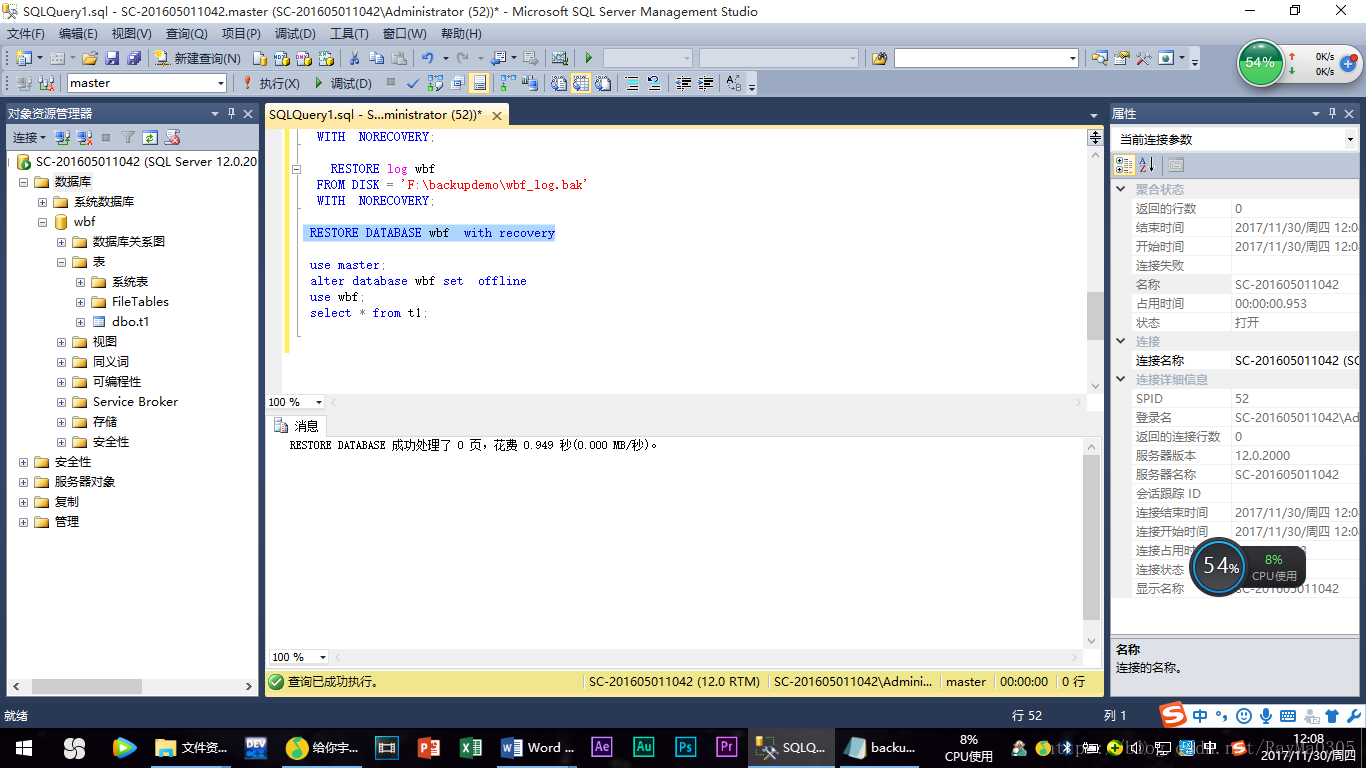The image size is (1366, 768).
Task: Click the editor vertical scrollbar thumb
Action: [1095, 316]
